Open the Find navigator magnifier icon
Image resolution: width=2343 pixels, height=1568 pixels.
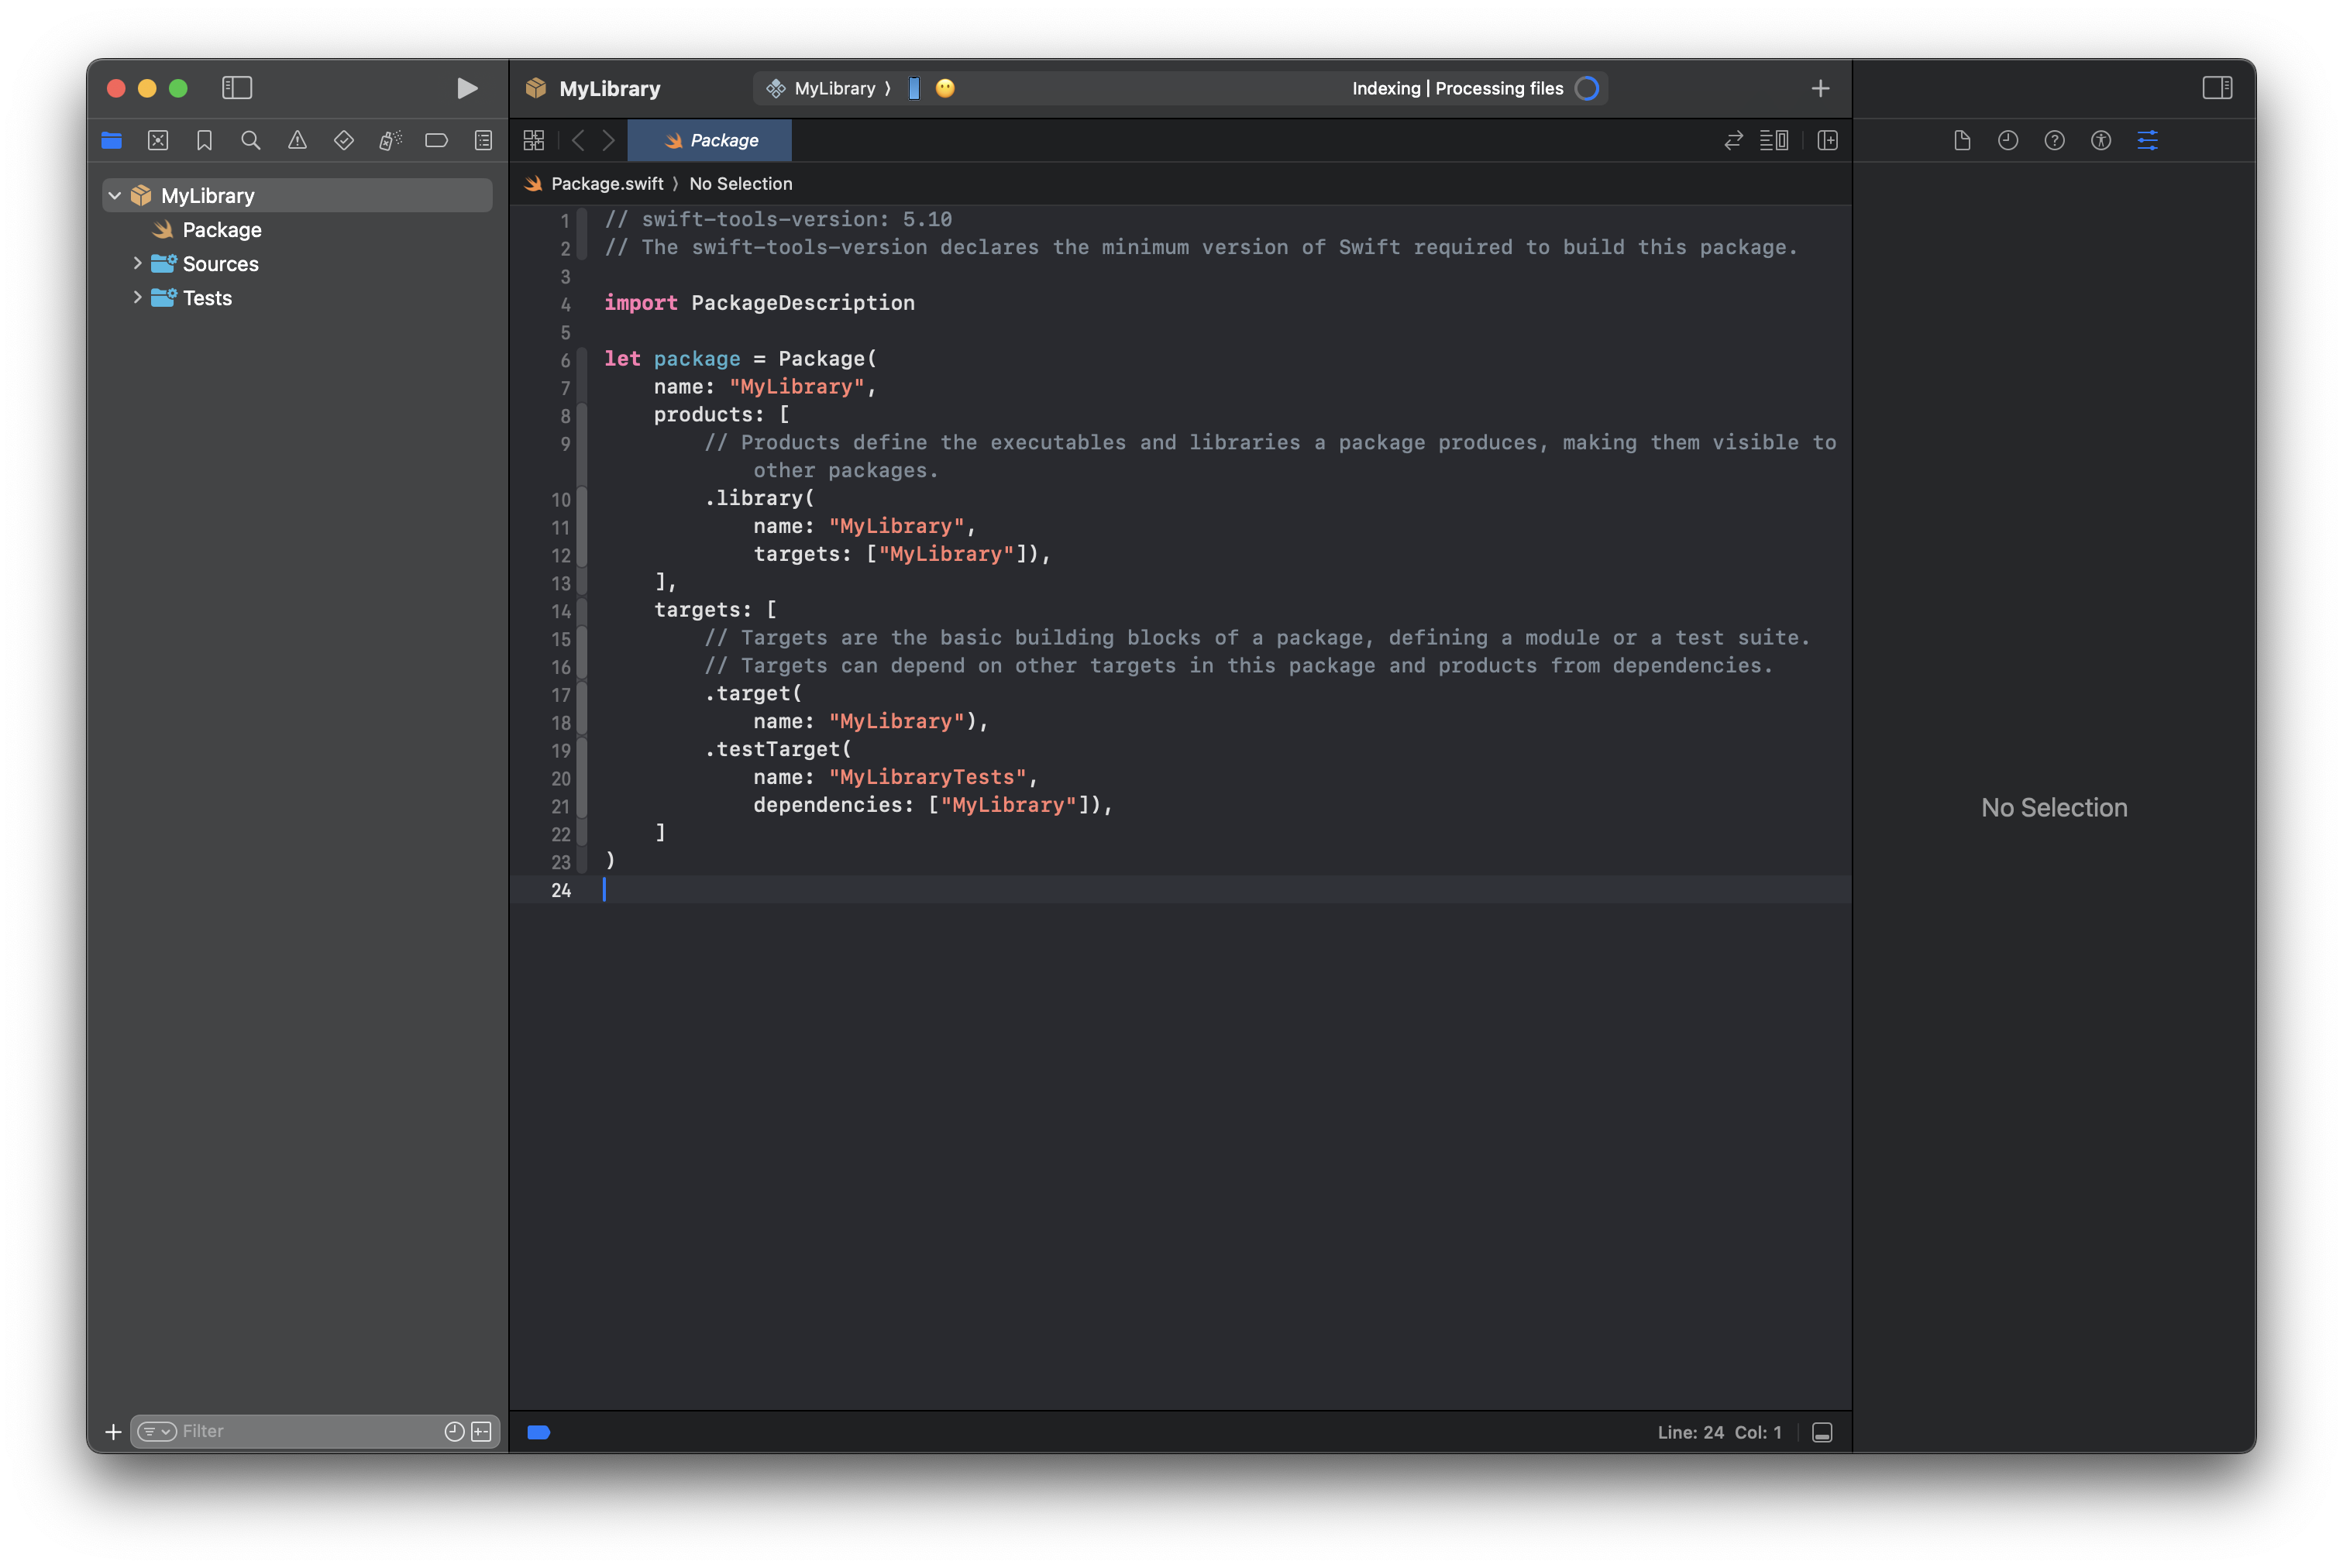click(251, 141)
